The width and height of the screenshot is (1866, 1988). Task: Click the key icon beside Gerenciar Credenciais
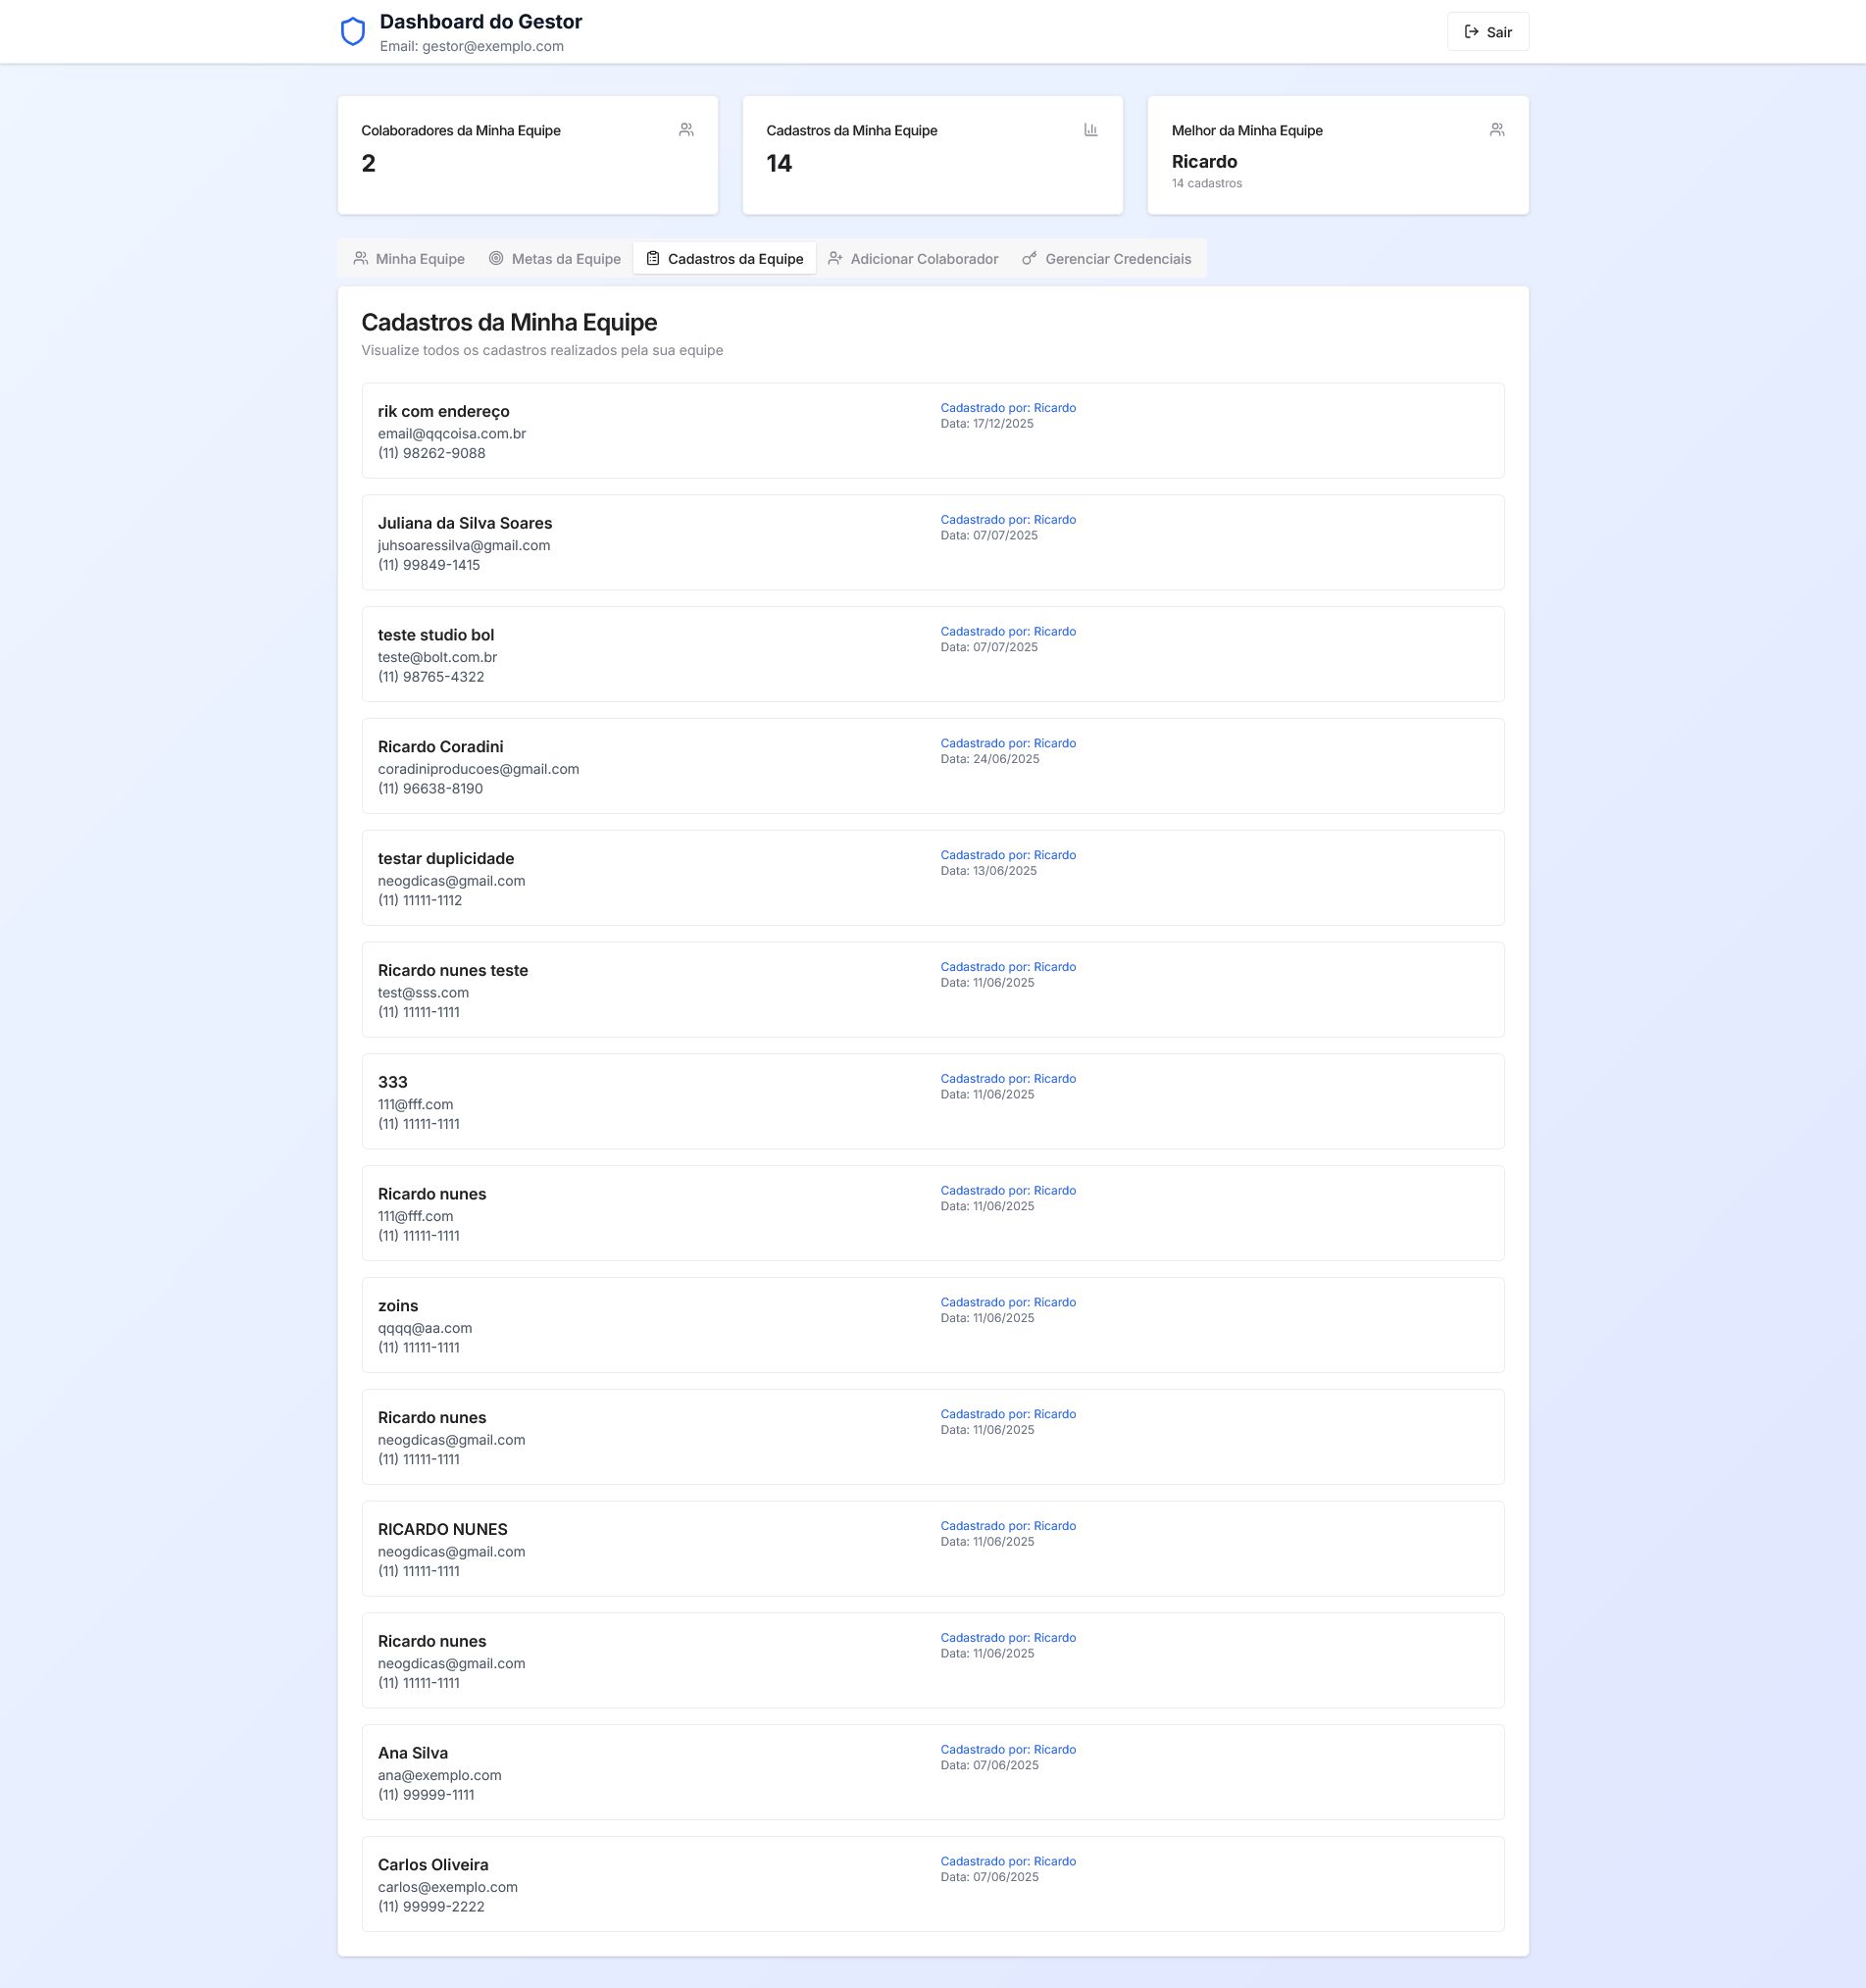coord(1029,259)
